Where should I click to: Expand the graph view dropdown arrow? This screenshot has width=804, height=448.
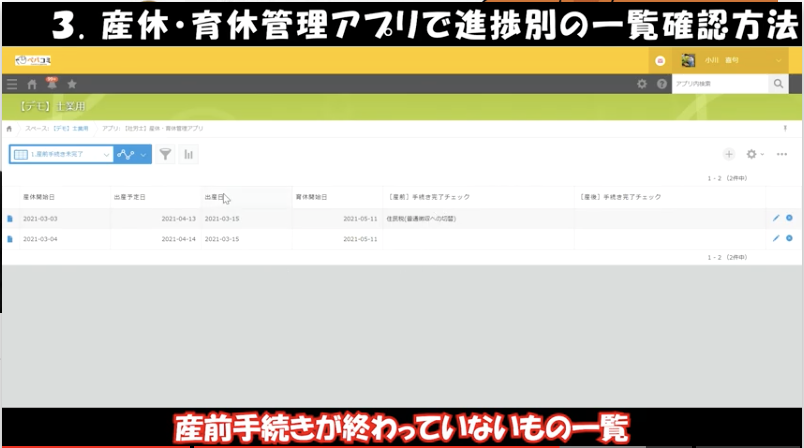(144, 154)
